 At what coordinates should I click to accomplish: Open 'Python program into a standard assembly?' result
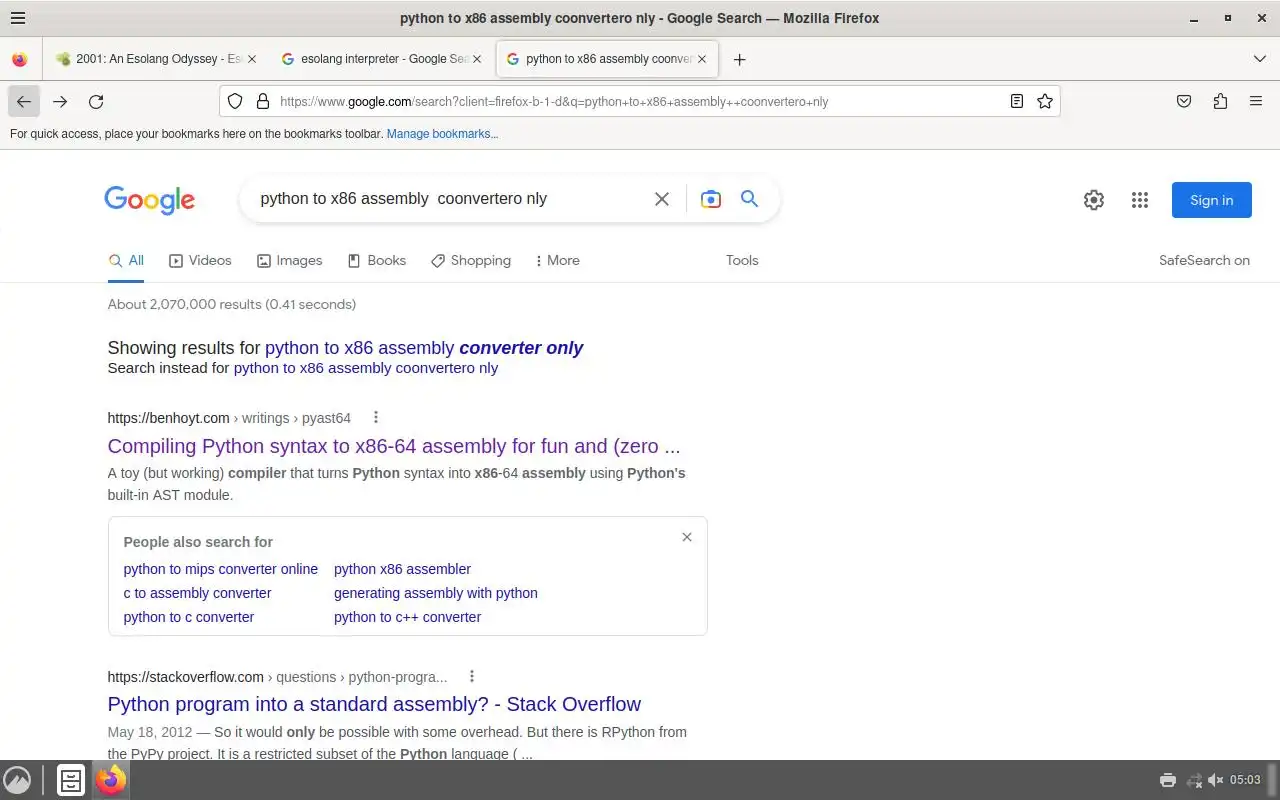point(374,704)
